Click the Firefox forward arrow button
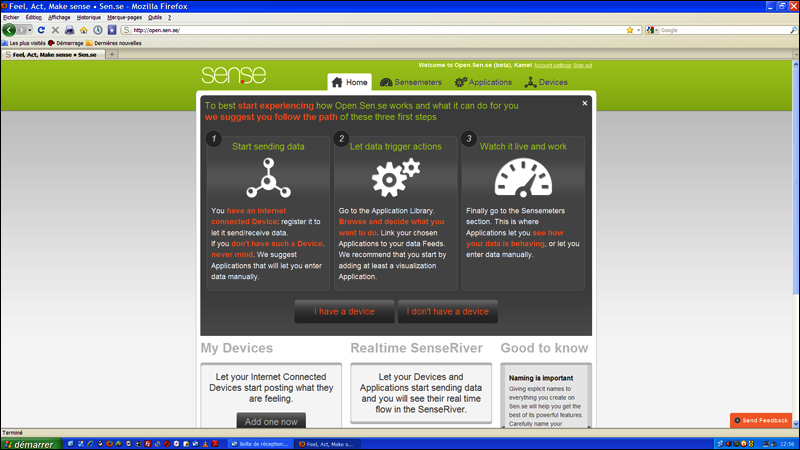This screenshot has width=800, height=450. [x=21, y=30]
